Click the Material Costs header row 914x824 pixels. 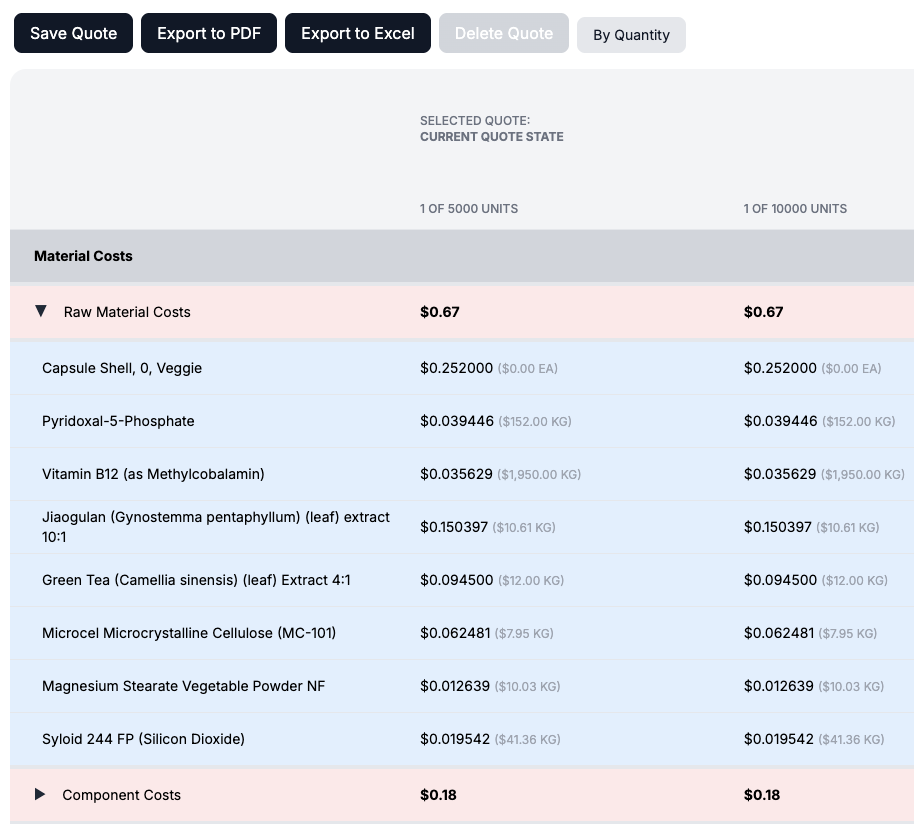point(83,256)
